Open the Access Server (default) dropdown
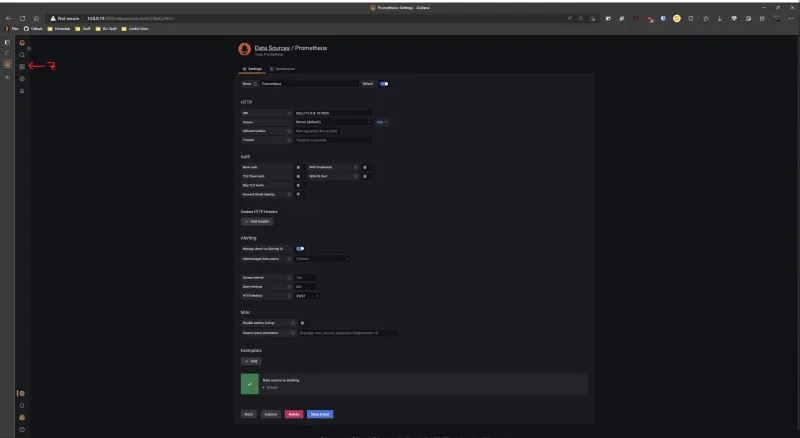The width and height of the screenshot is (800, 438). tap(333, 122)
